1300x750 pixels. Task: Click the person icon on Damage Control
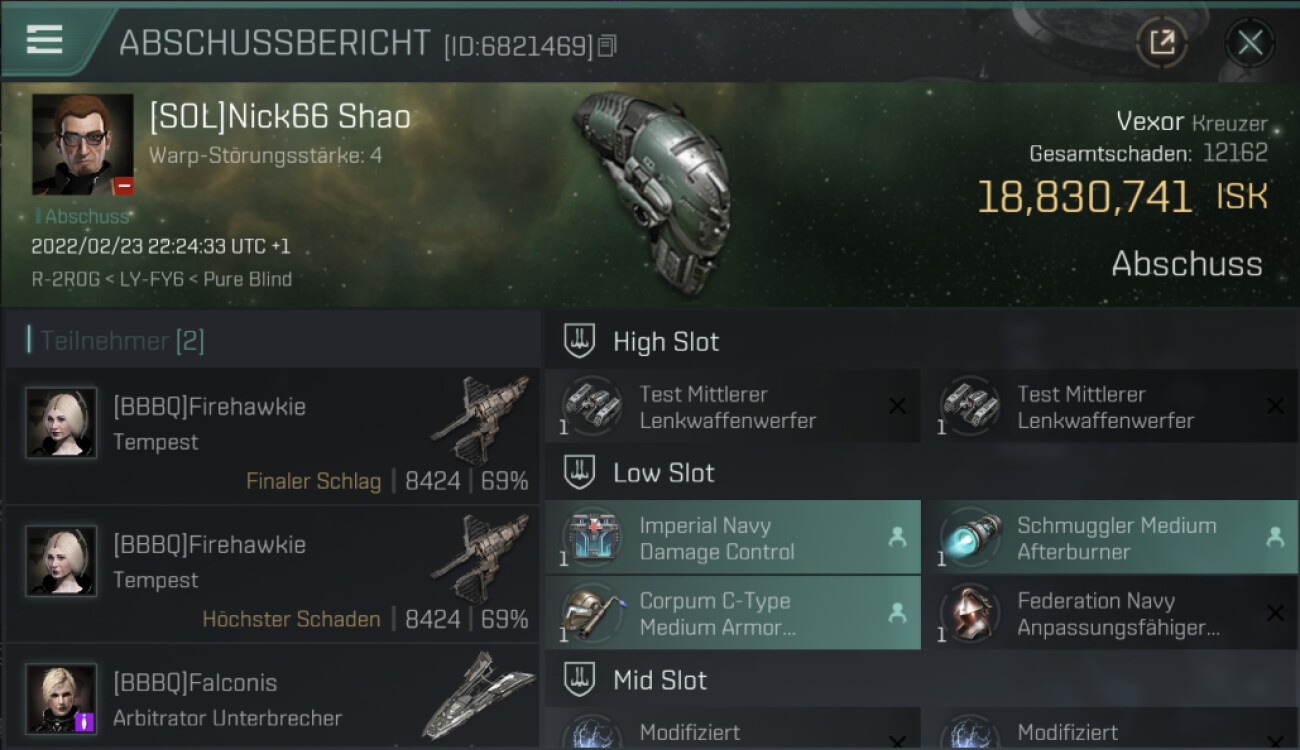click(897, 538)
